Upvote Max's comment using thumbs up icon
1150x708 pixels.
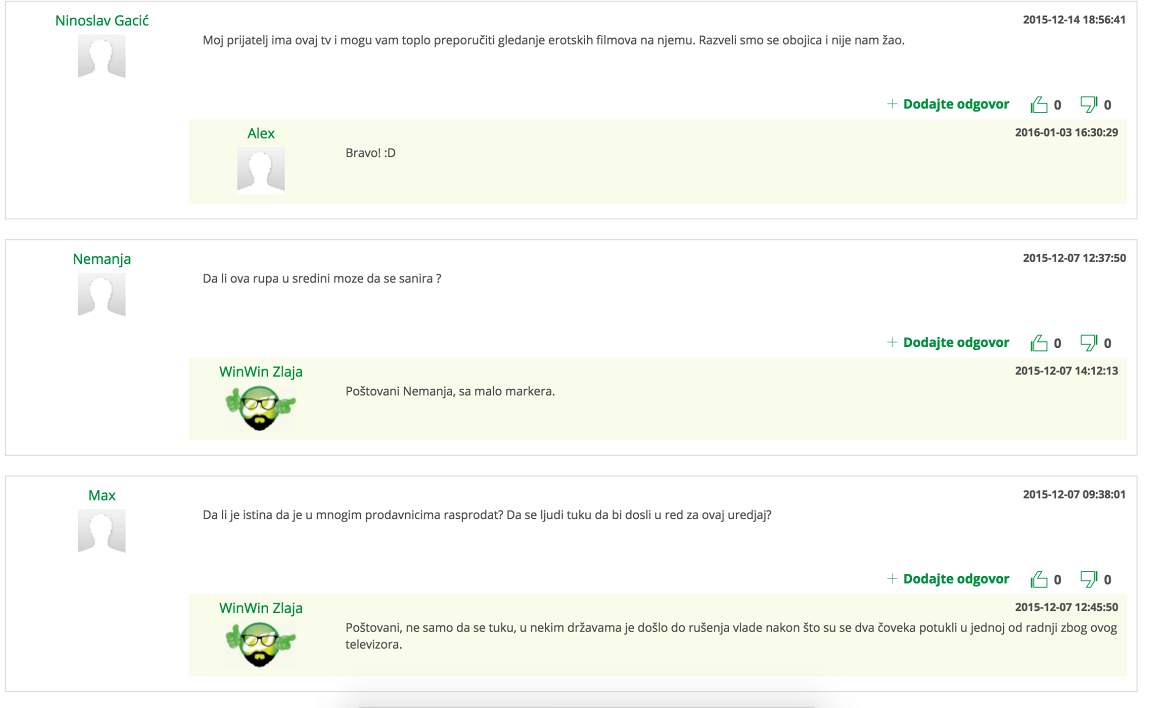click(1039, 579)
